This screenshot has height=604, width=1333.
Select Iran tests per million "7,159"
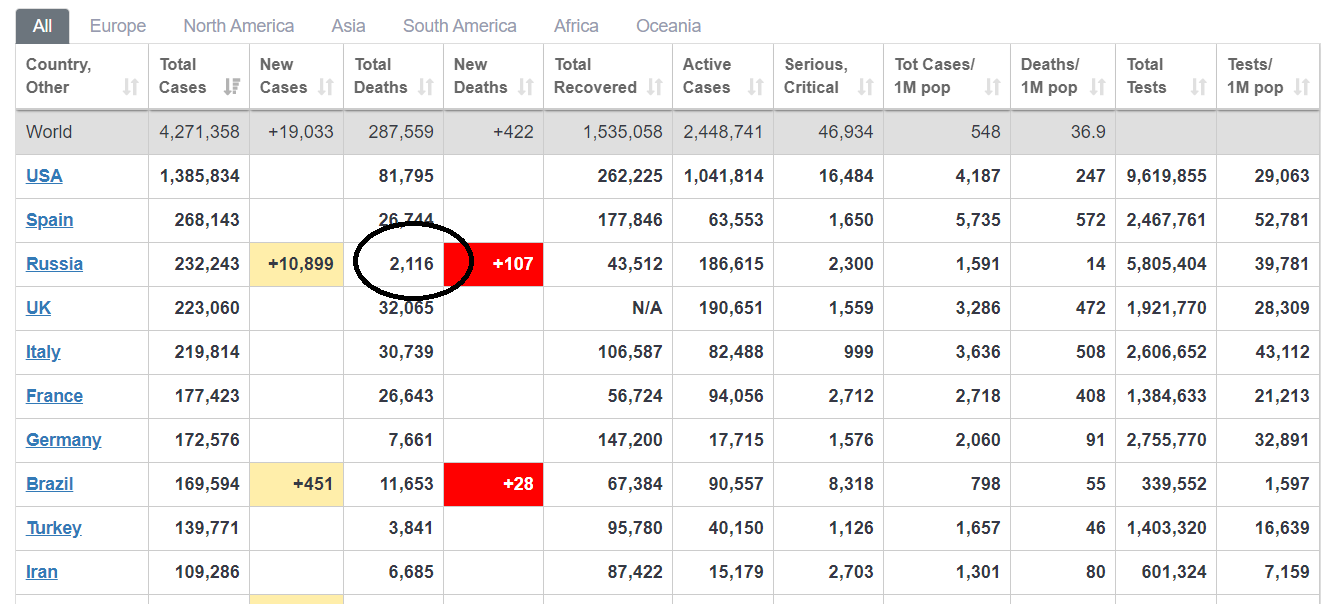pos(1286,572)
